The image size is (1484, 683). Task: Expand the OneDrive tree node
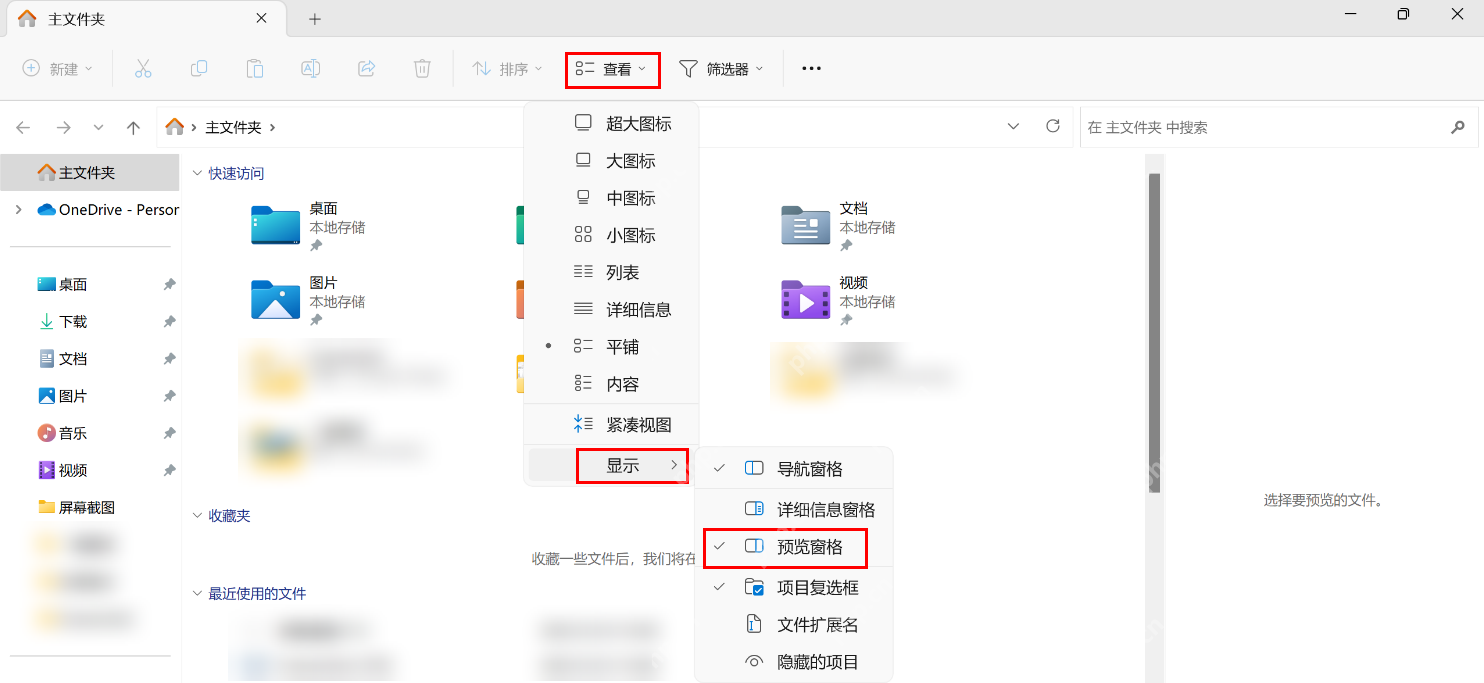click(18, 209)
